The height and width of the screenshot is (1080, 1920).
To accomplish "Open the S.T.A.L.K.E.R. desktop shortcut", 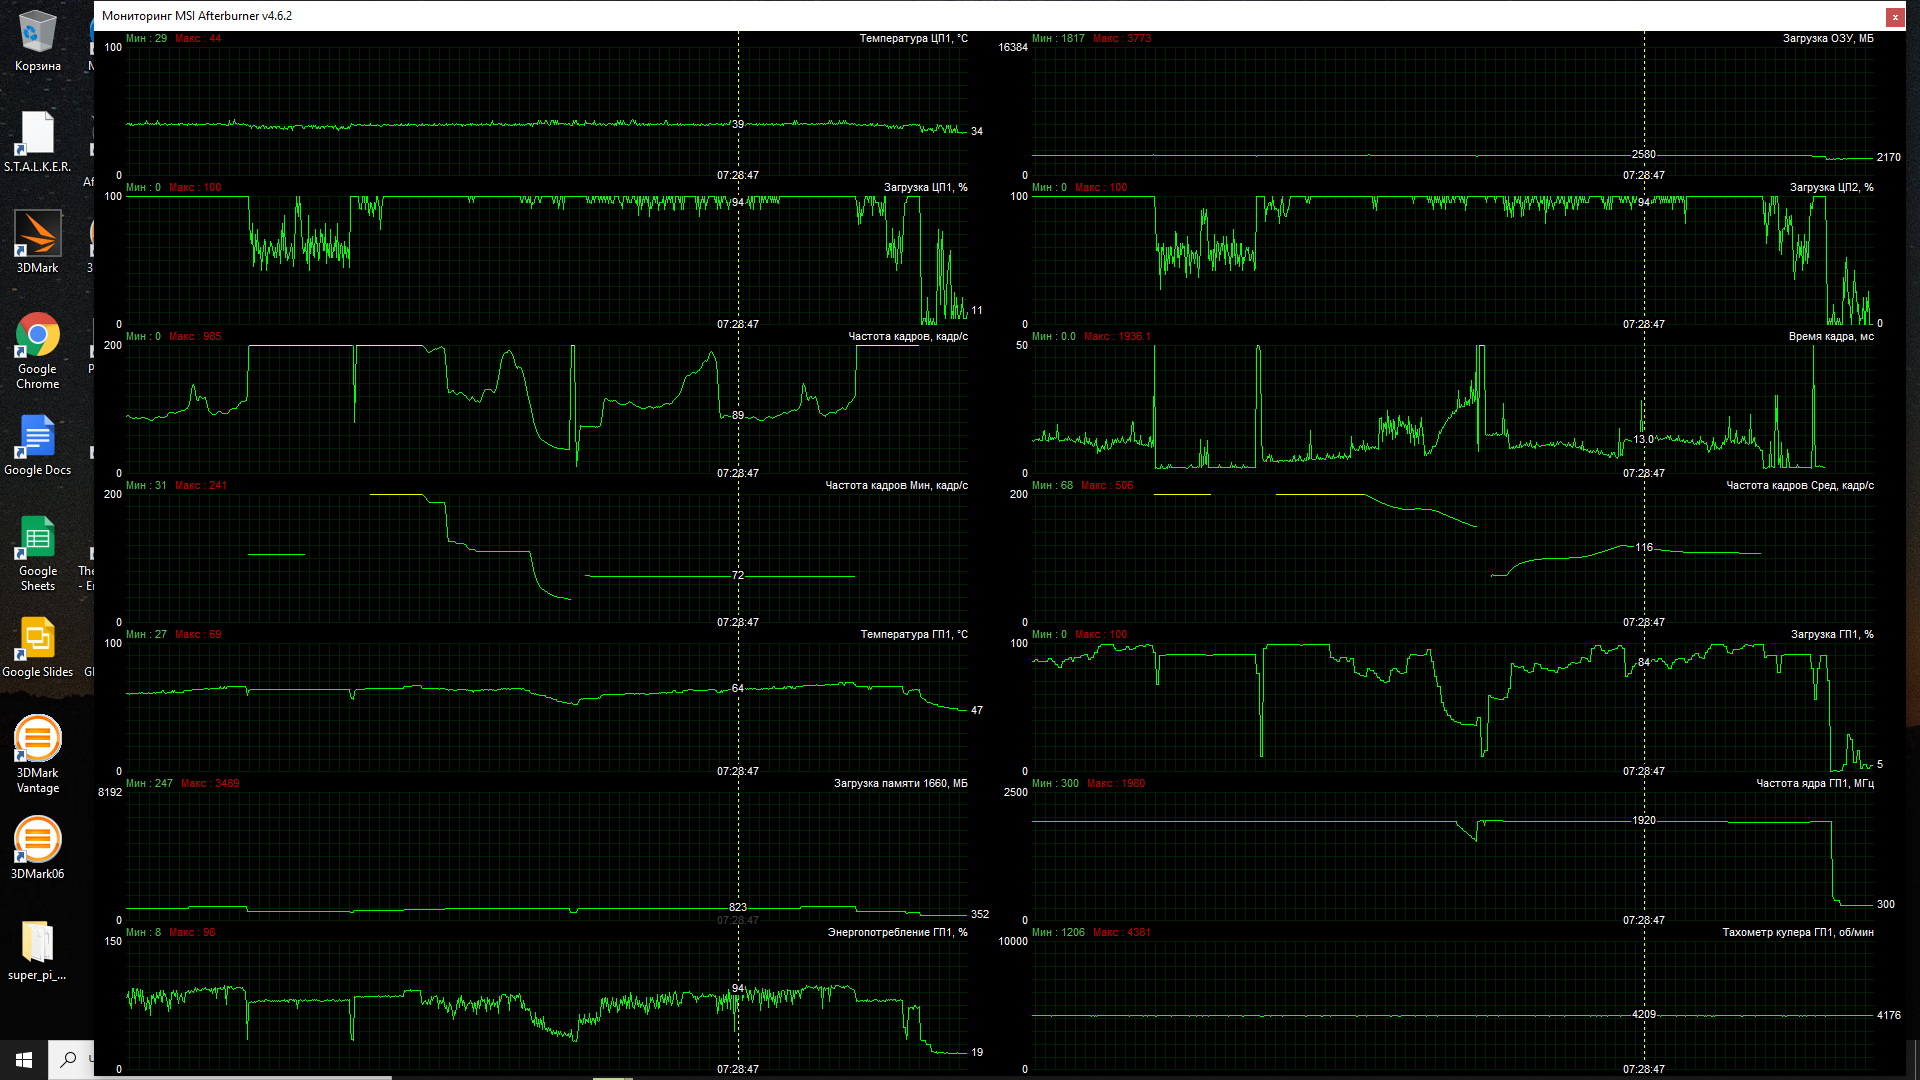I will pos(37,134).
